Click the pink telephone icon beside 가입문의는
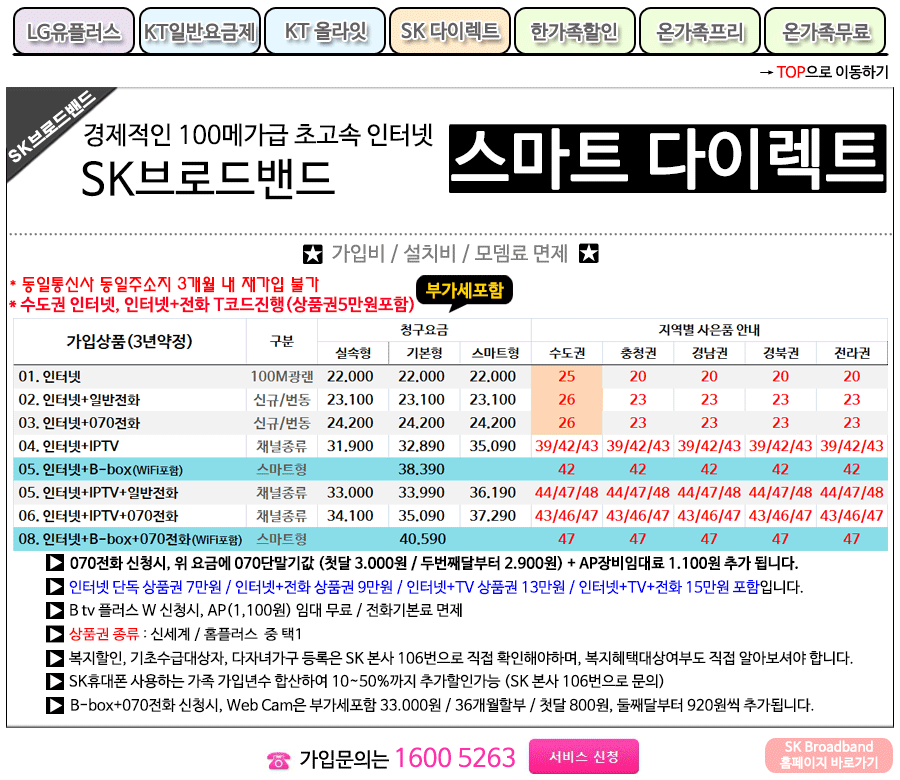The image size is (900, 780). (278, 760)
